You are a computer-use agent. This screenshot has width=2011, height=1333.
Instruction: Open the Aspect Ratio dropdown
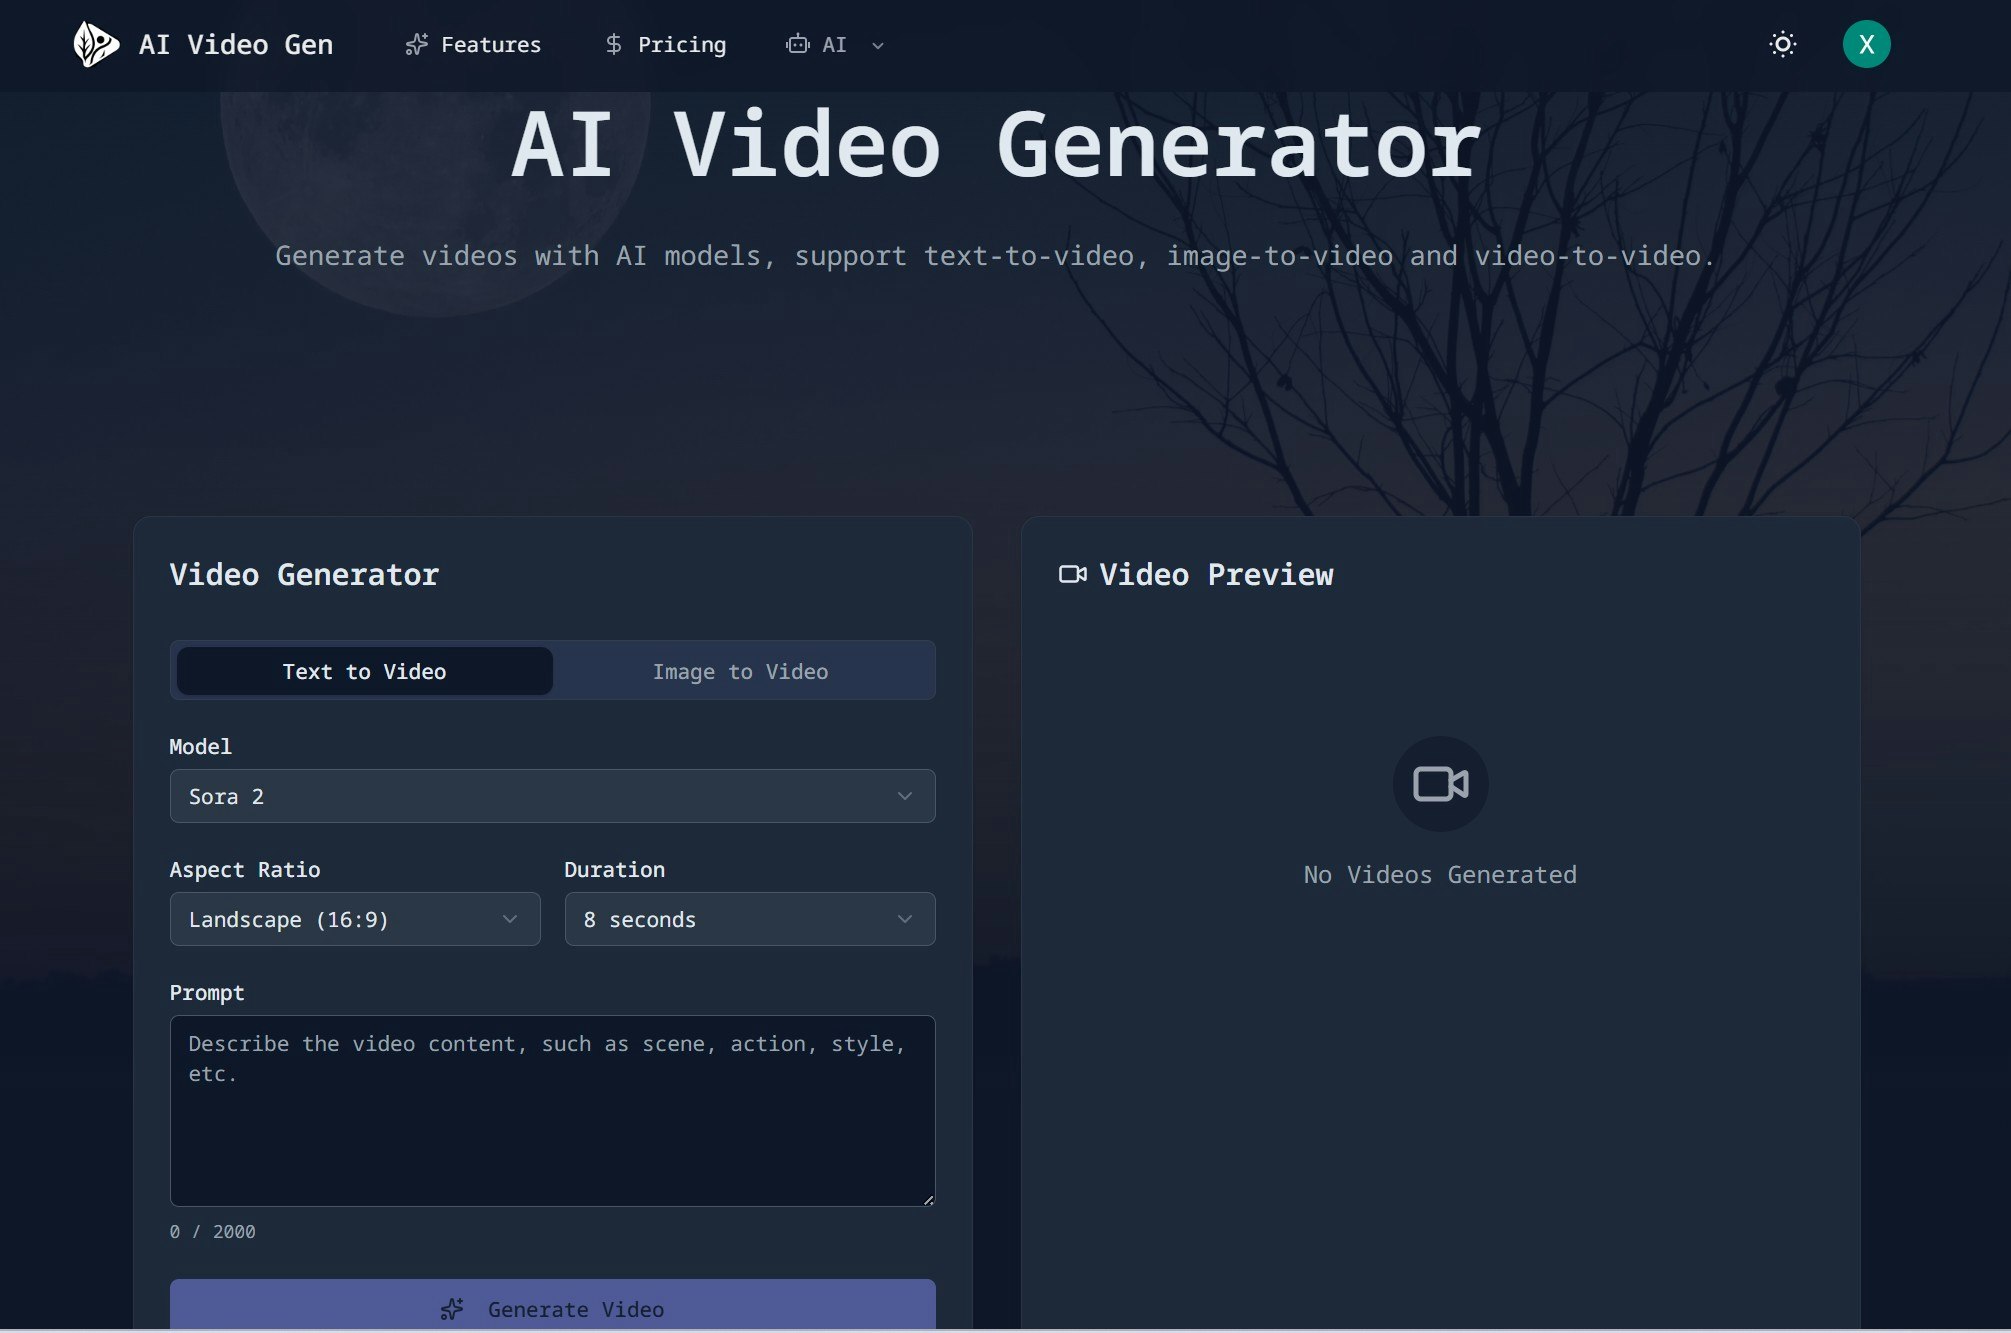[354, 919]
